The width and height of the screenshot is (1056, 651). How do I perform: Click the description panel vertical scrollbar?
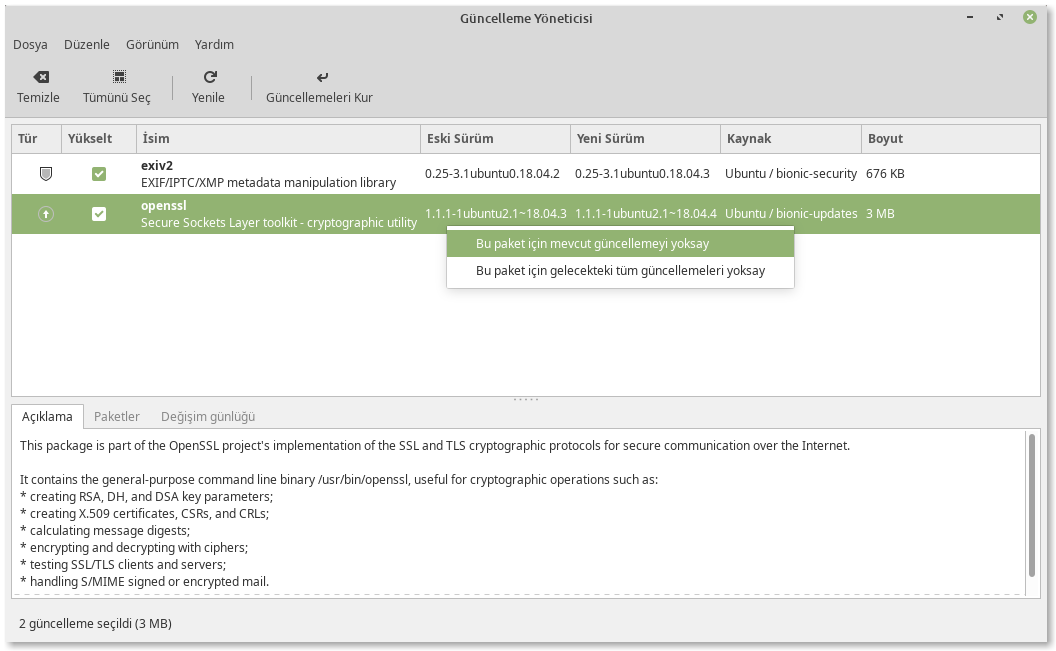[x=1031, y=505]
